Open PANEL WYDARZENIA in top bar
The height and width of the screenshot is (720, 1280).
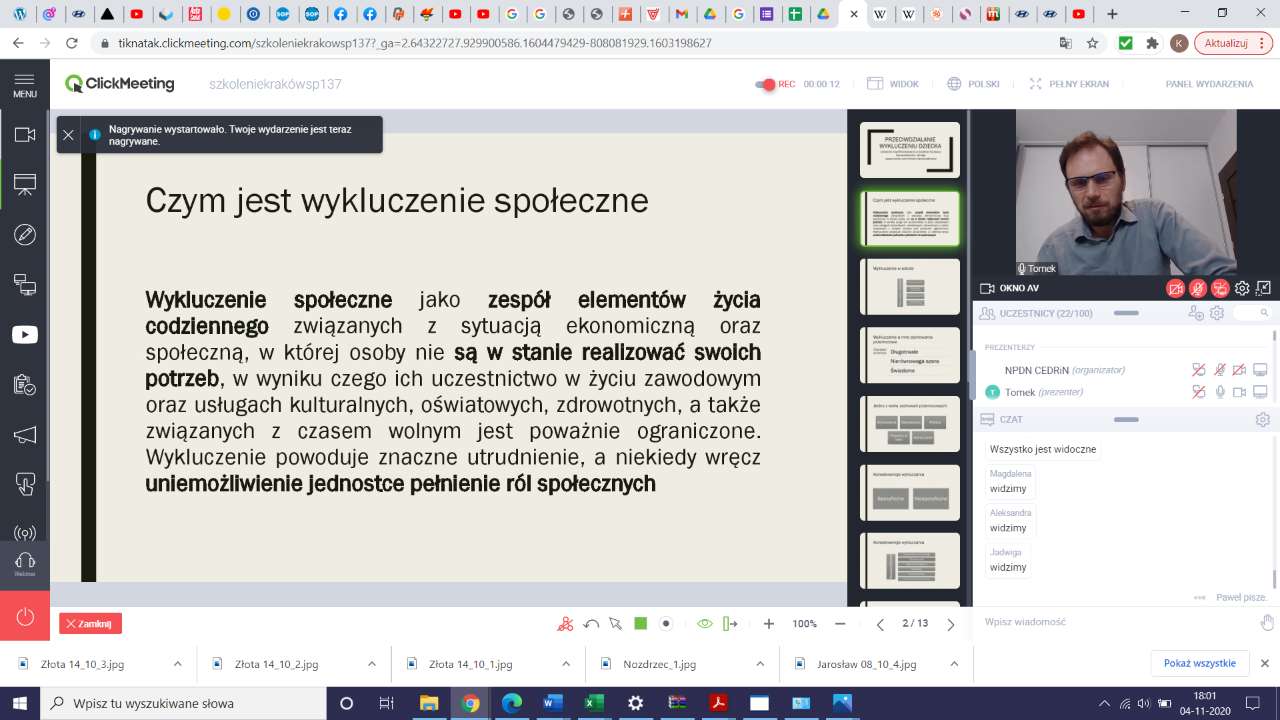[1209, 84]
